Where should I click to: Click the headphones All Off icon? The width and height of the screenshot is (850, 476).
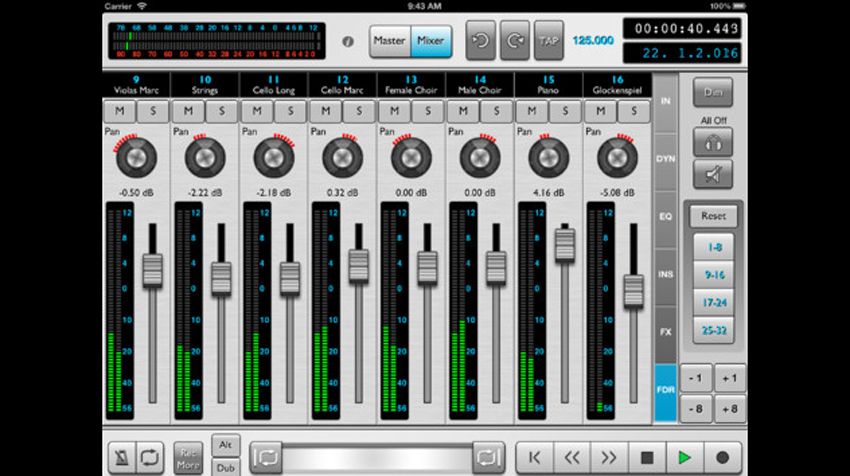[x=713, y=143]
